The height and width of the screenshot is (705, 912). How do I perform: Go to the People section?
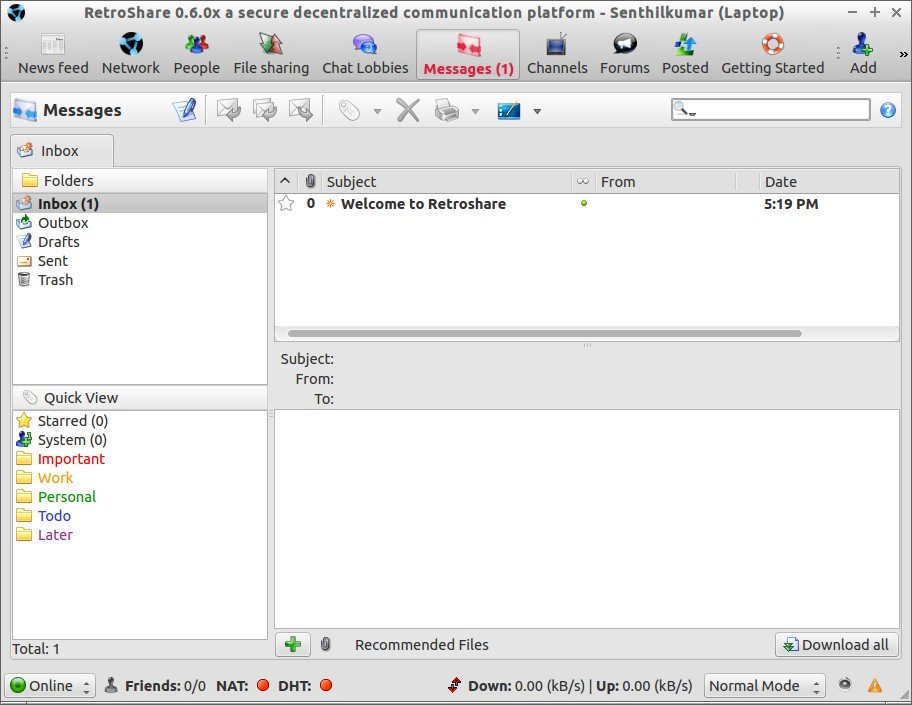197,55
